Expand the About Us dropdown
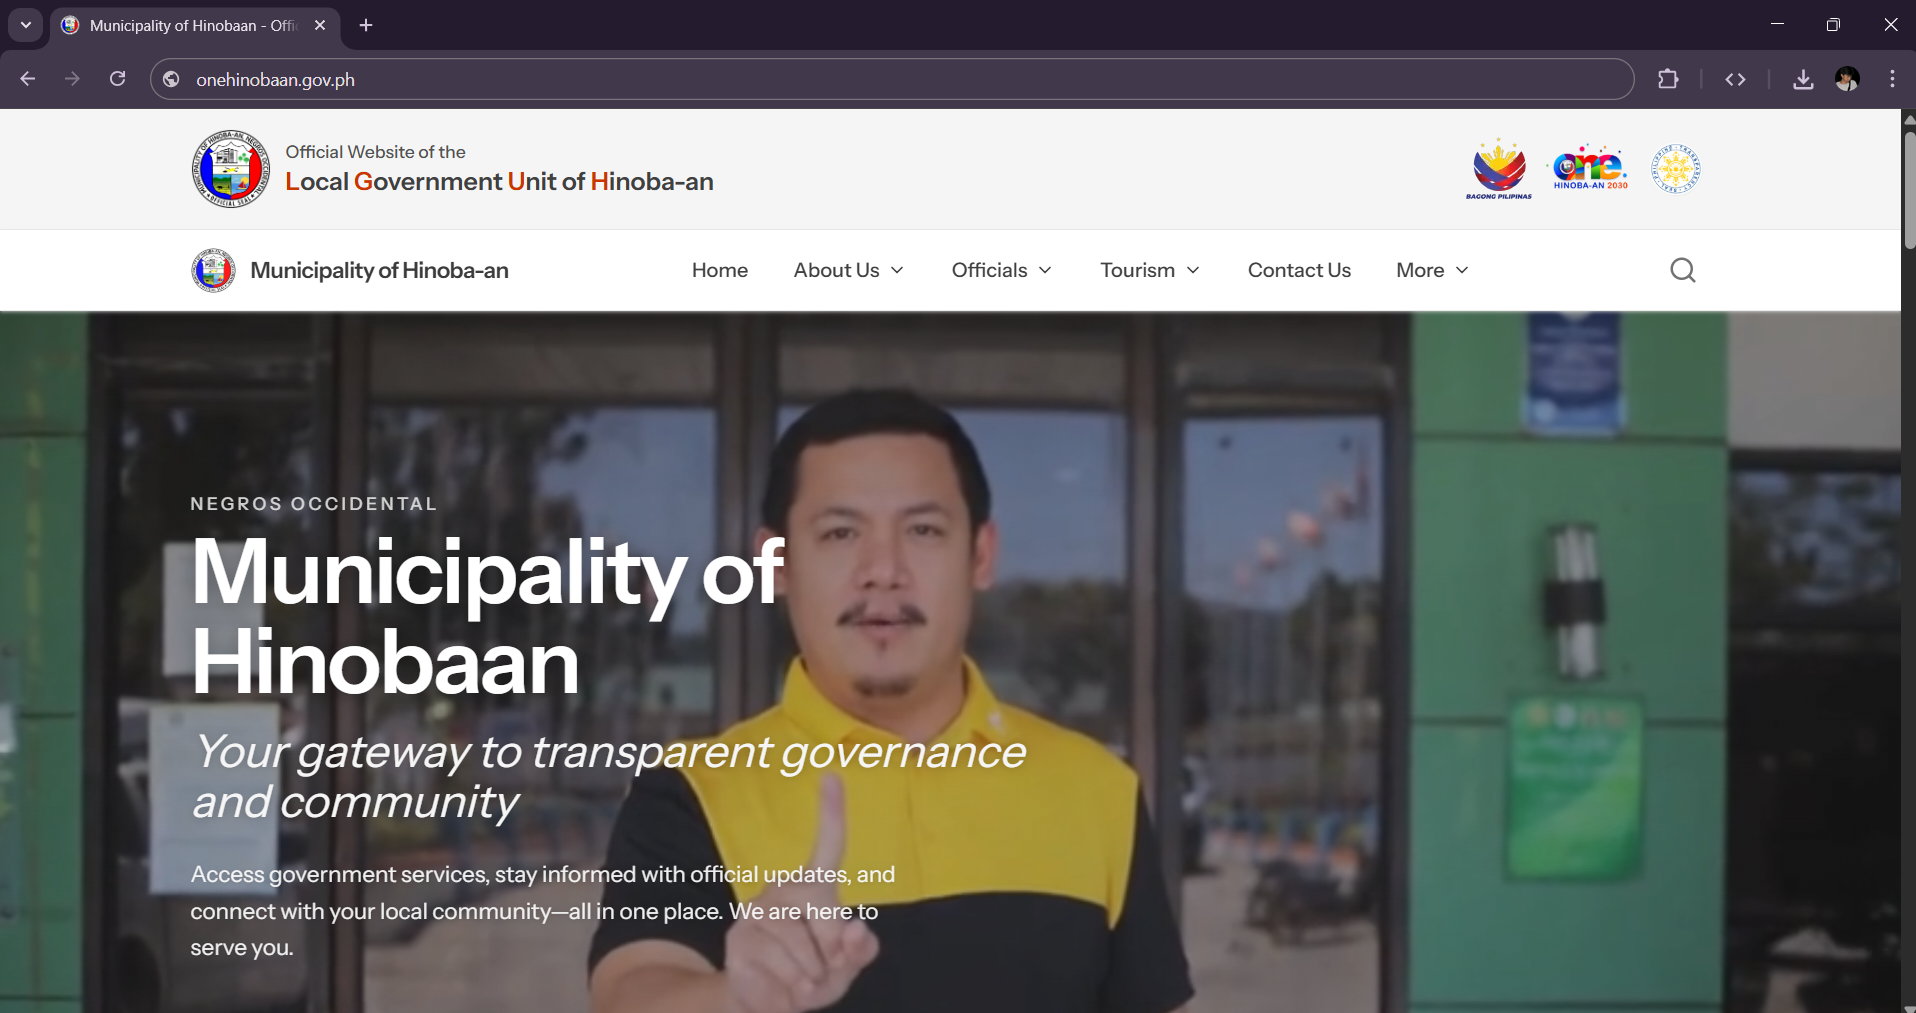This screenshot has height=1013, width=1916. click(848, 270)
